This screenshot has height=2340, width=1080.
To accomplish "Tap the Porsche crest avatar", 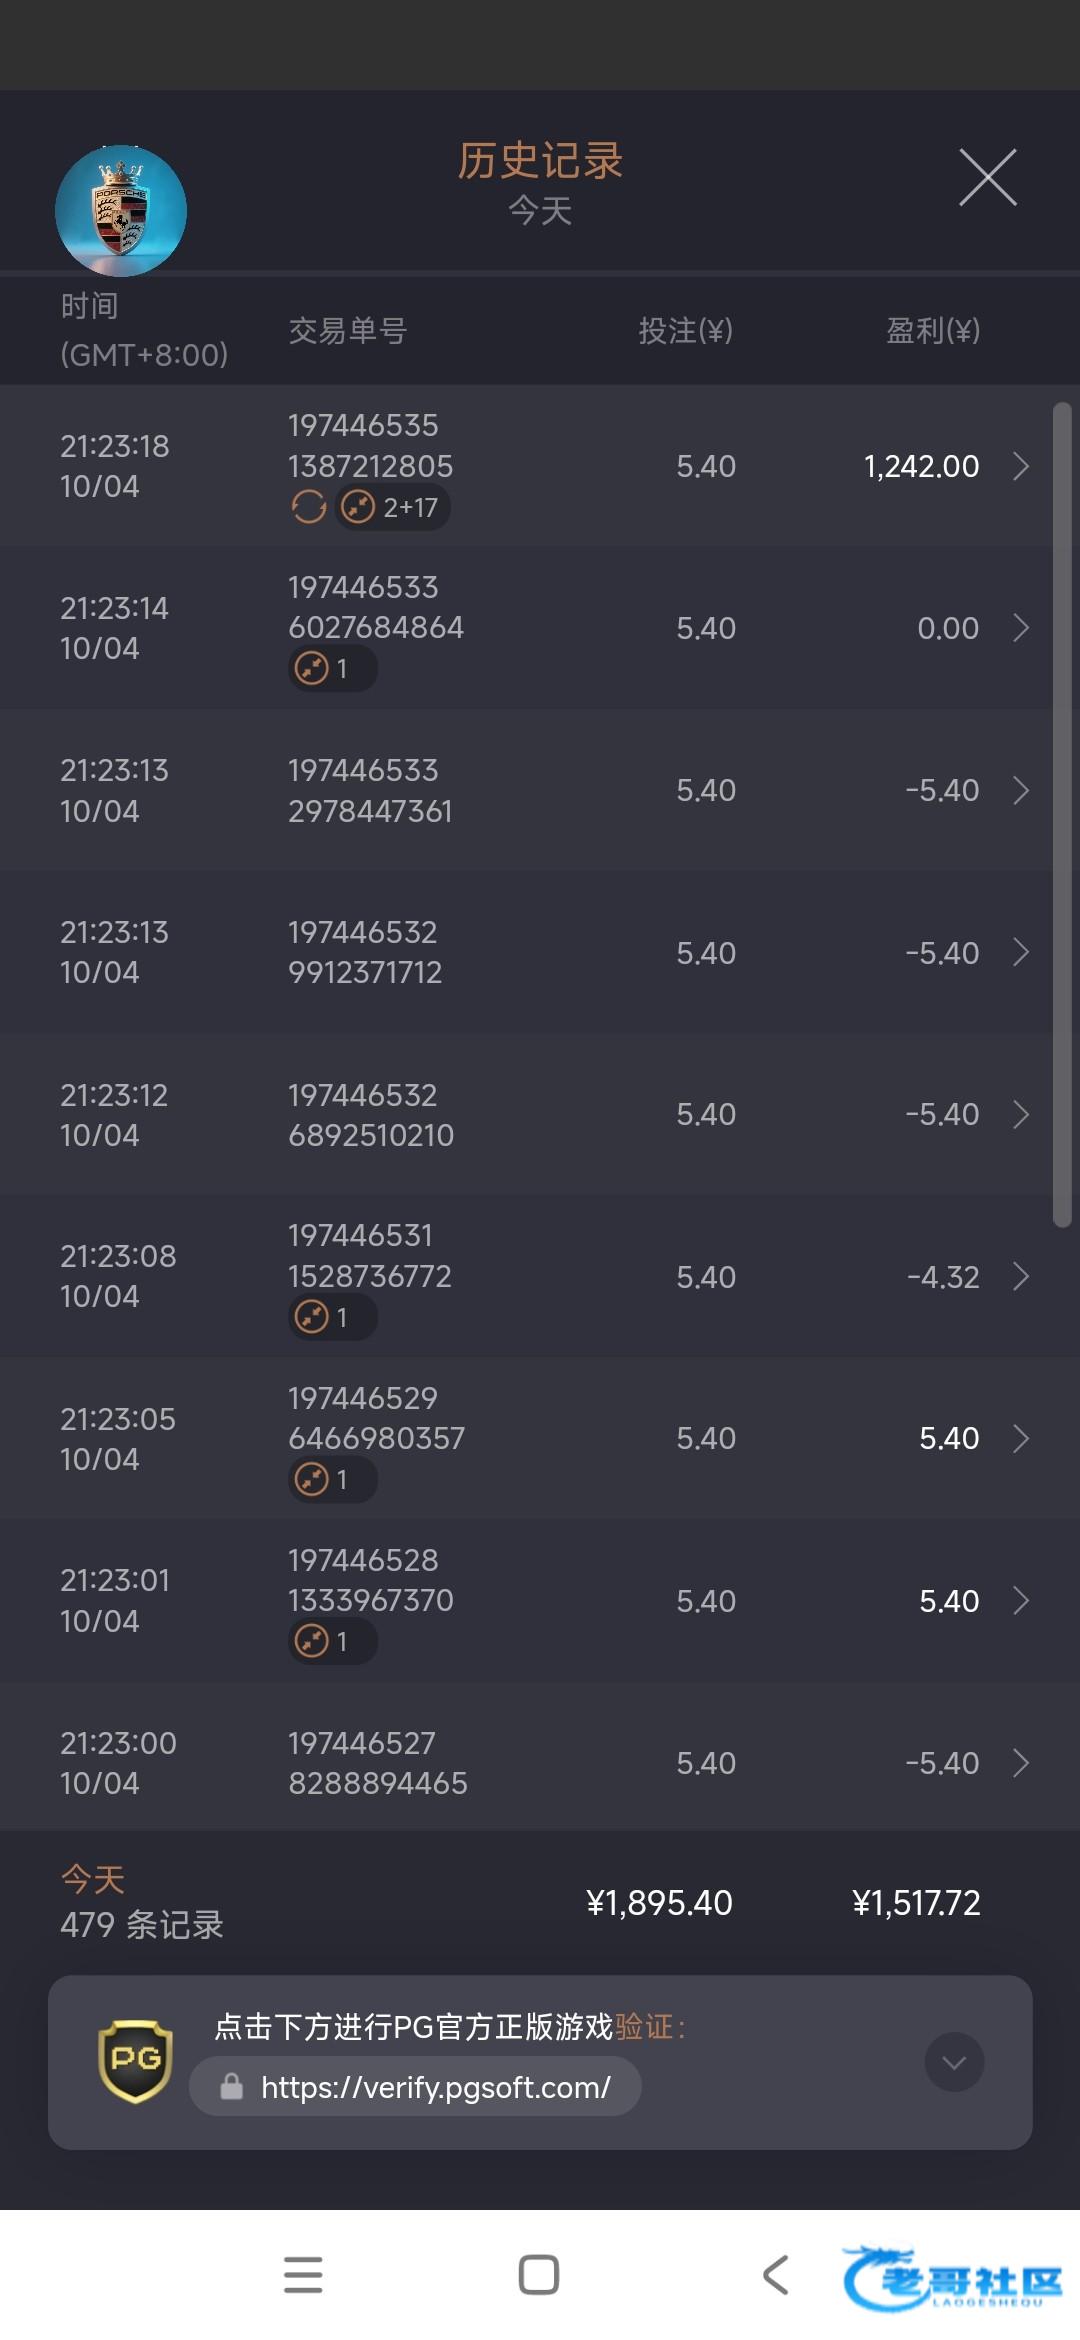I will (x=121, y=211).
